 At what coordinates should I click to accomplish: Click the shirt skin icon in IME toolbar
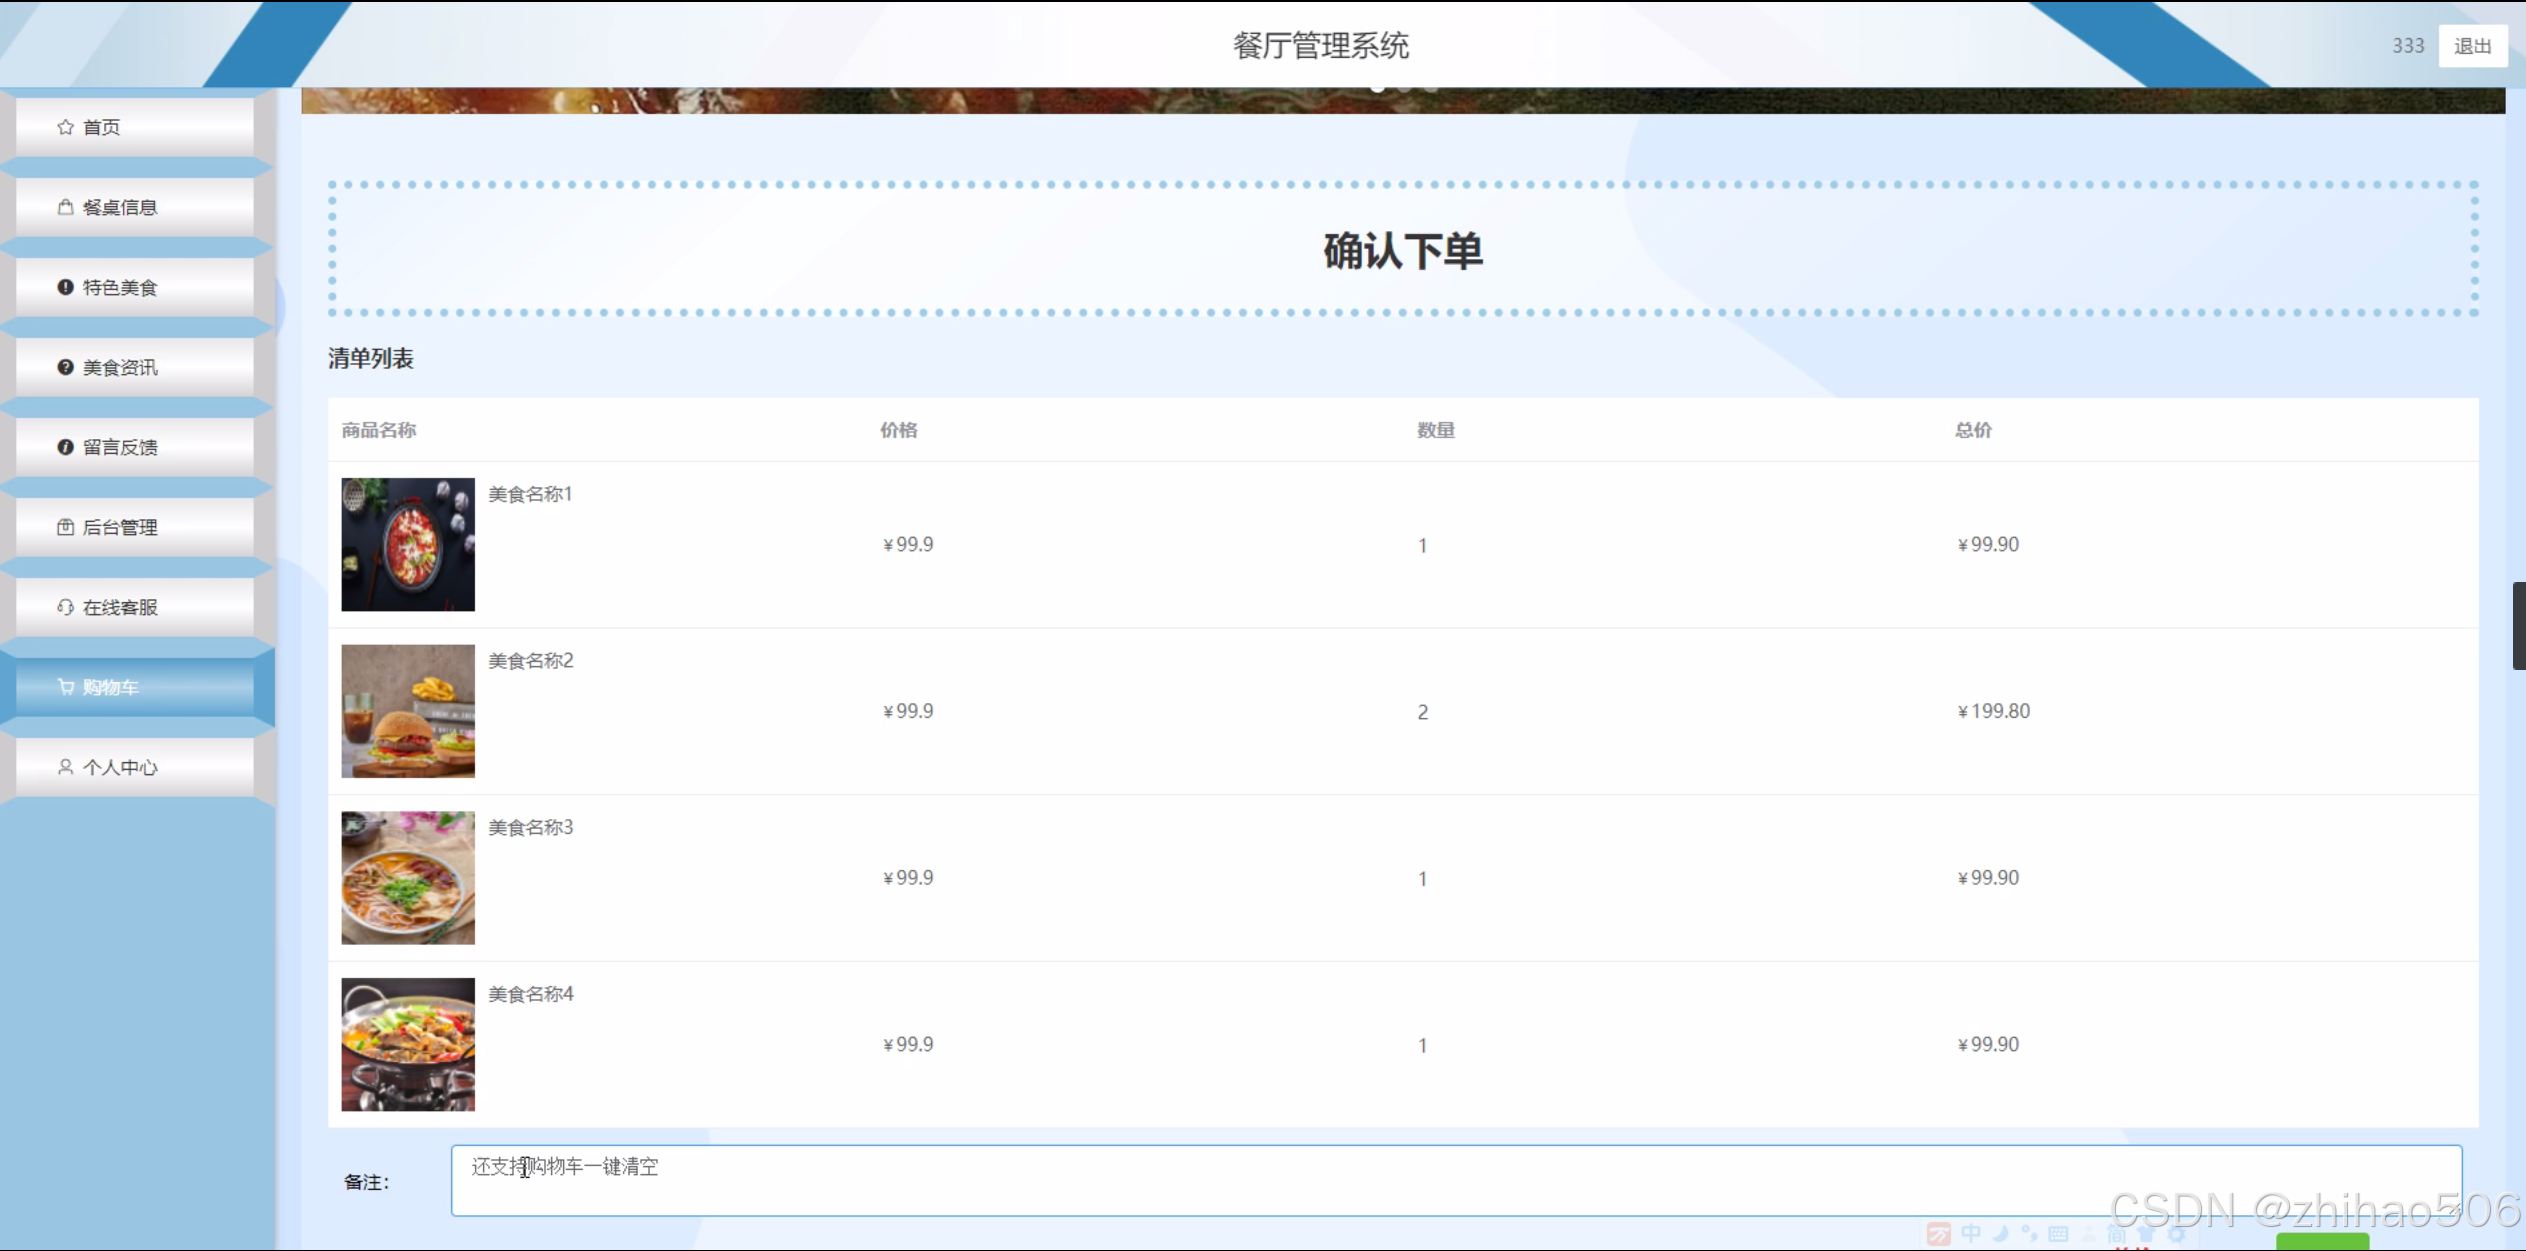click(x=2146, y=1234)
